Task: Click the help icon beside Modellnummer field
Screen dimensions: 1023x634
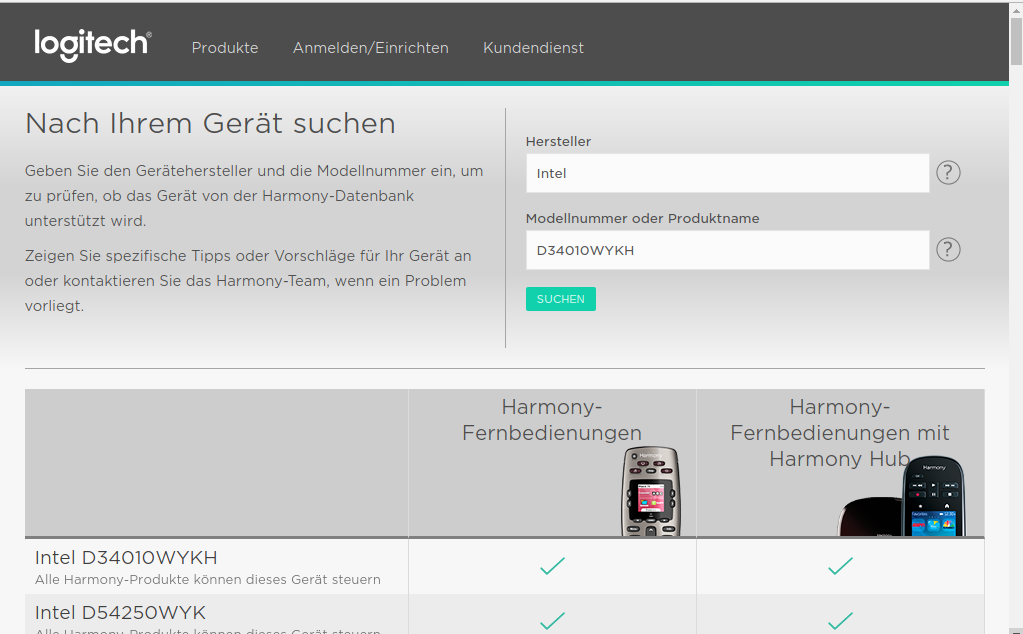Action: point(948,250)
